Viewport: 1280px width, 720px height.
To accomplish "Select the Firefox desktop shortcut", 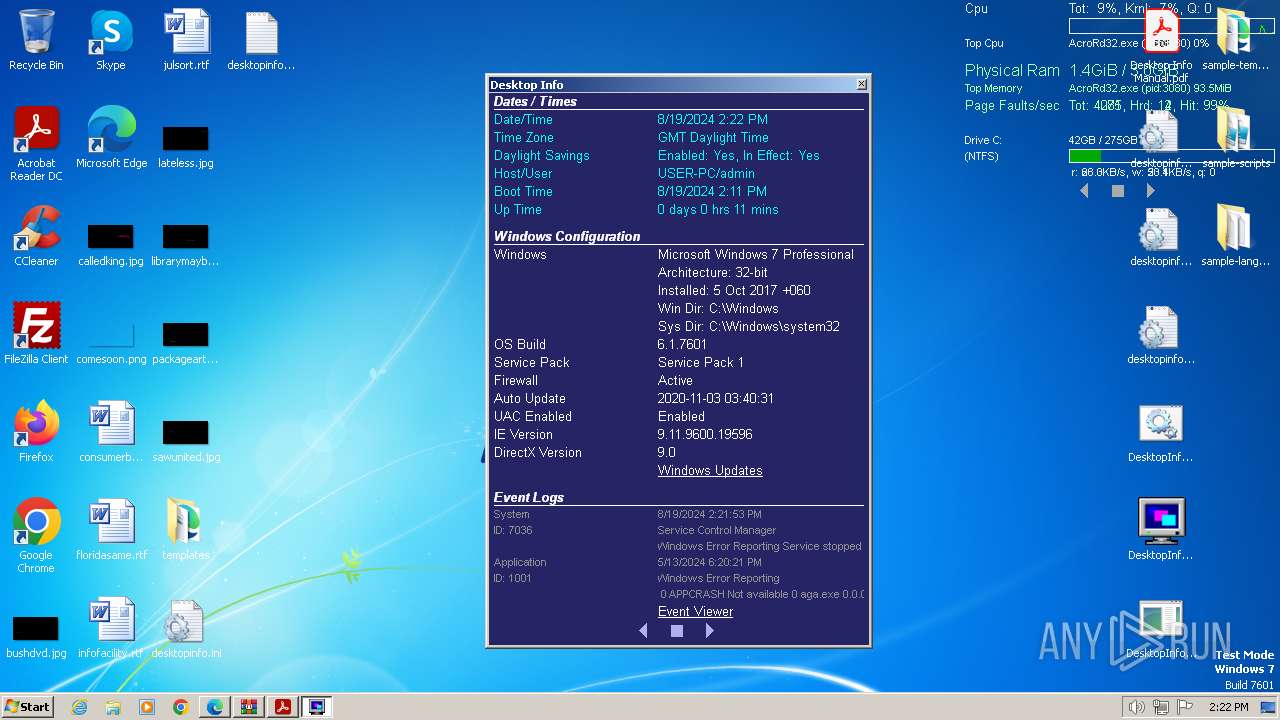I will [x=36, y=432].
